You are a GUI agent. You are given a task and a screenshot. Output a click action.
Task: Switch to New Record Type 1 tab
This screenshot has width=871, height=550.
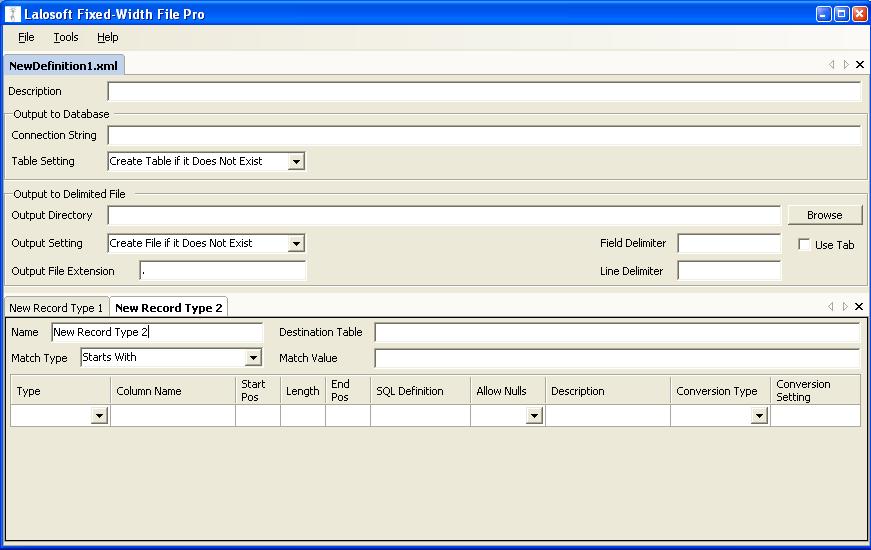pyautogui.click(x=56, y=308)
